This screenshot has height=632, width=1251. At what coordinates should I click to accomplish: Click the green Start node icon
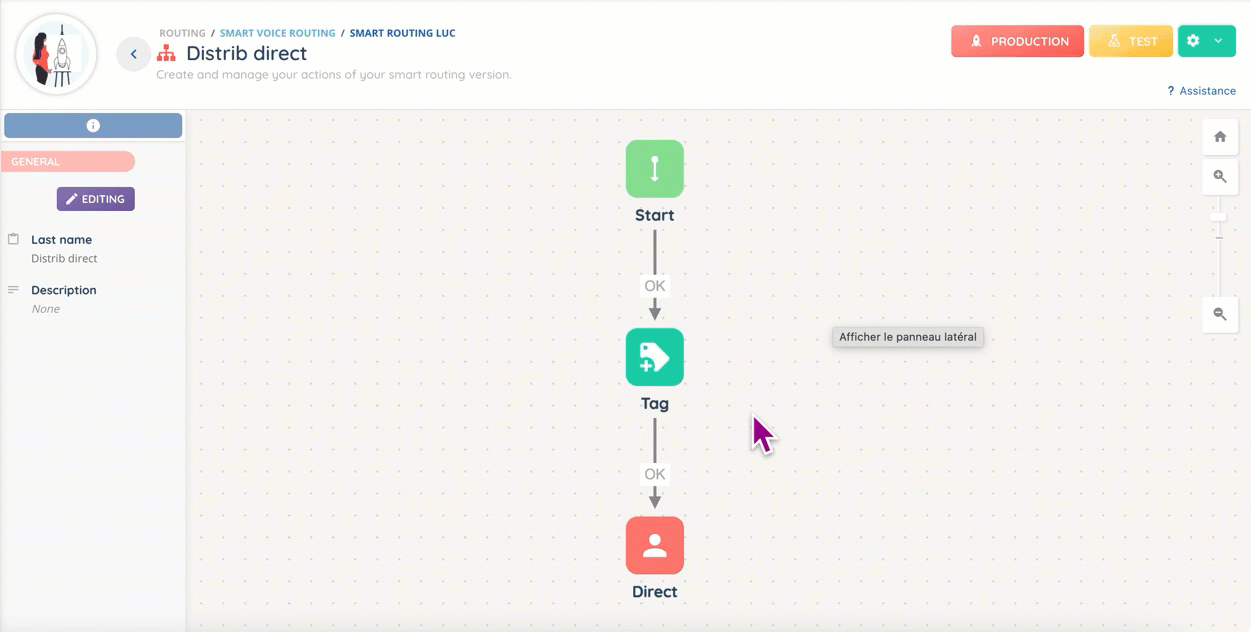pos(654,169)
